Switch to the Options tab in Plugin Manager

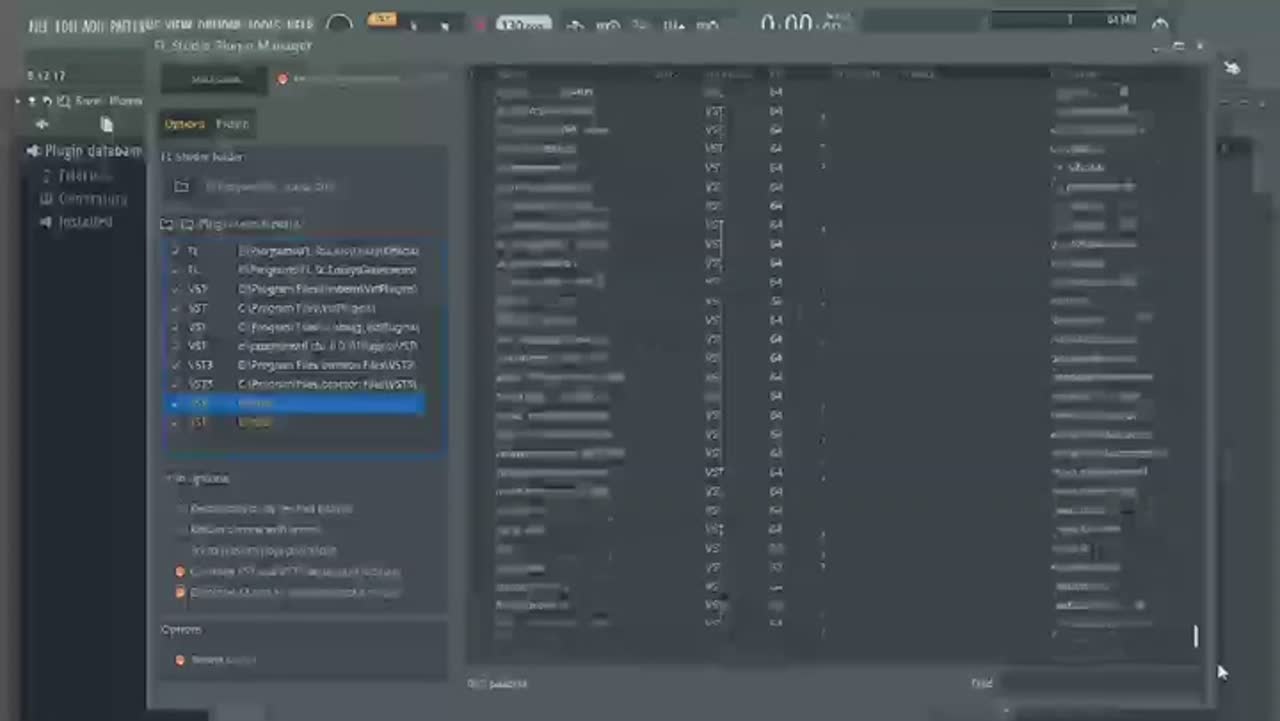tap(185, 124)
